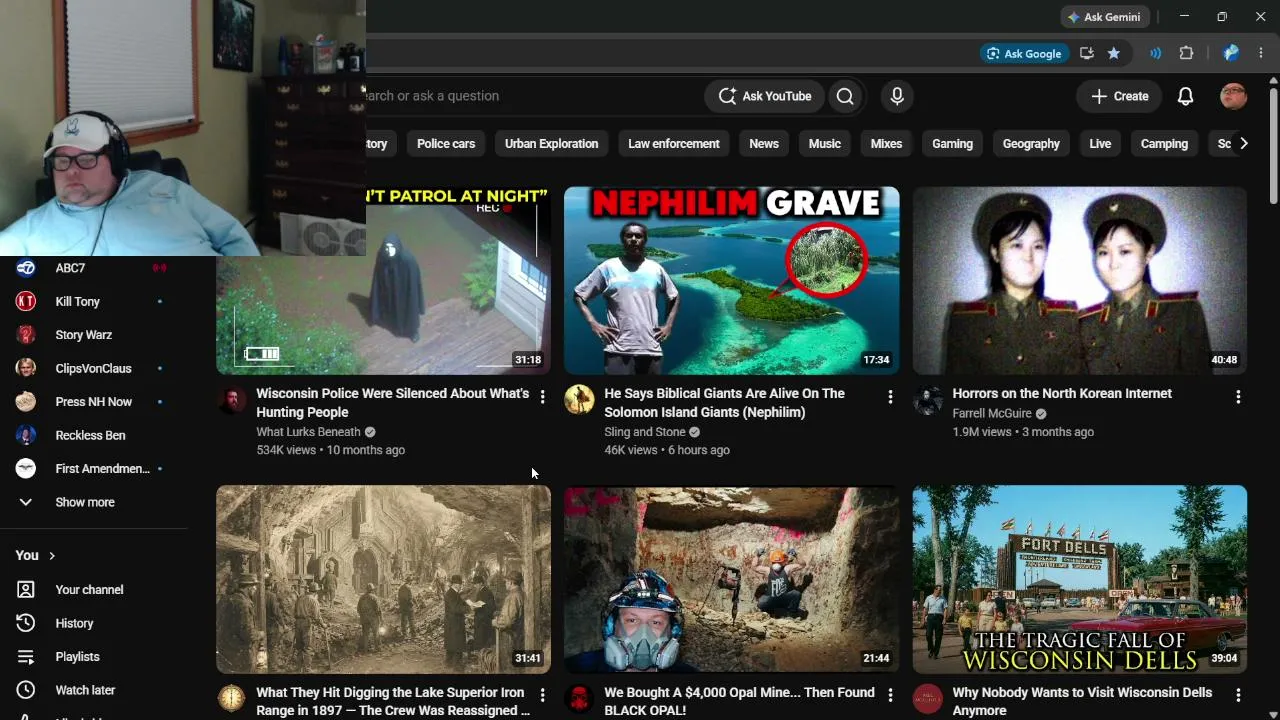Viewport: 1280px width, 720px height.
Task: Show more filter chips with right arrow
Action: pos(1243,144)
